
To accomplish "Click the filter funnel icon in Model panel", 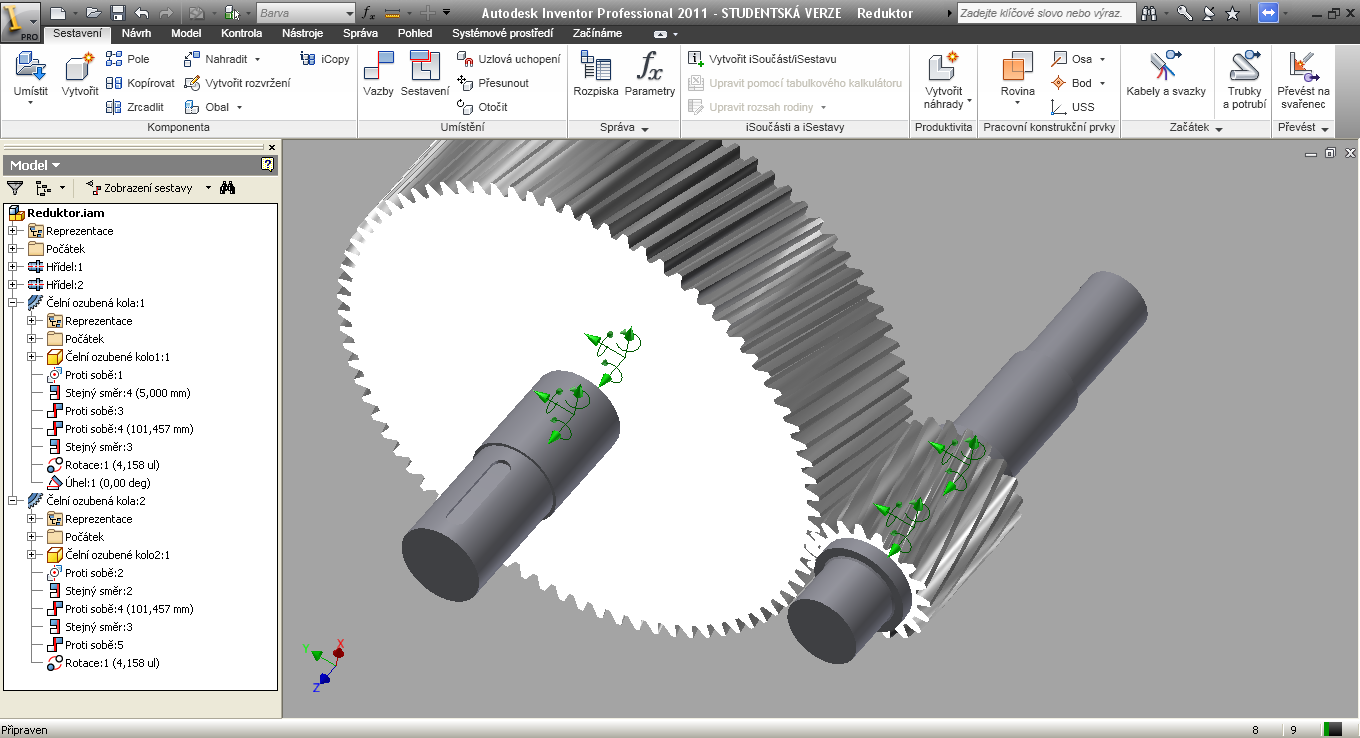I will (x=15, y=187).
